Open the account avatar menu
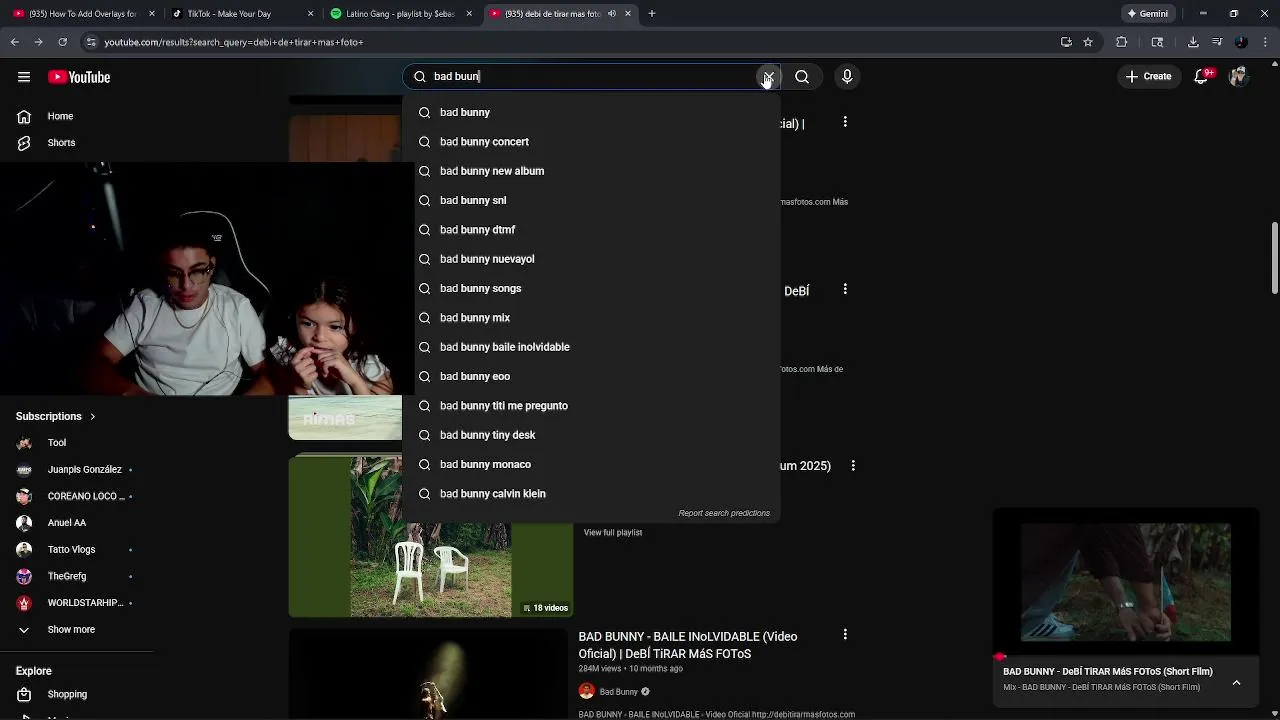Viewport: 1280px width, 720px height. 1239,77
